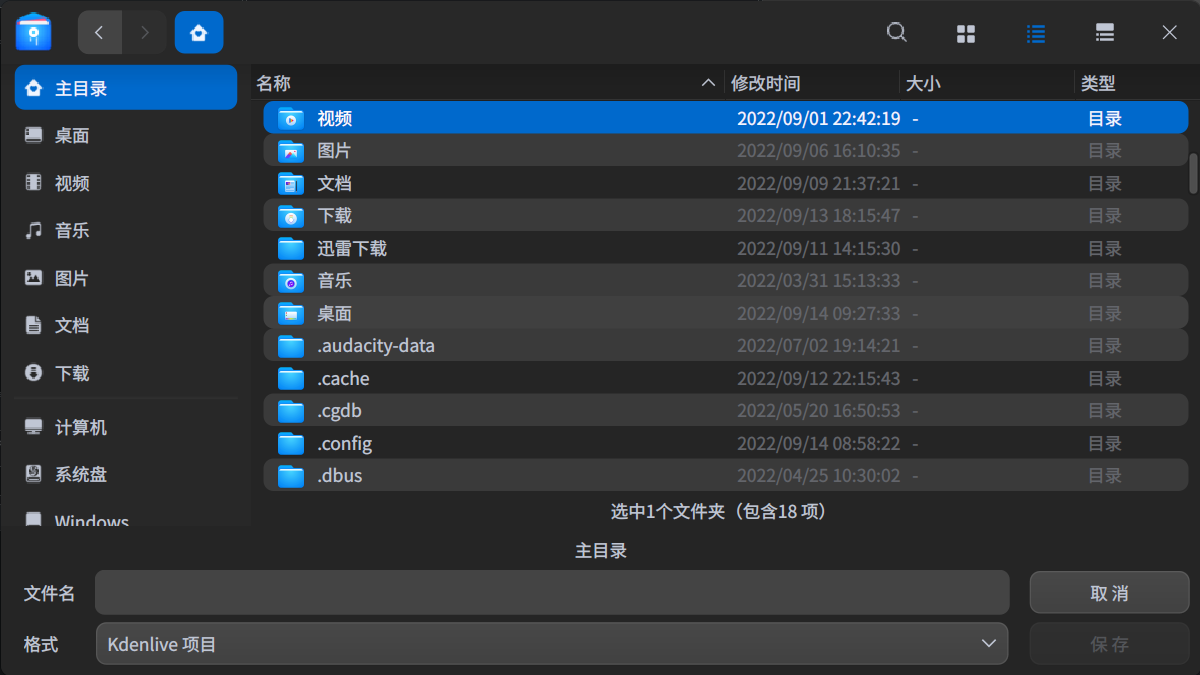Image resolution: width=1200 pixels, height=675 pixels.
Task: Open 文档 in the sidebar
Action: coord(126,325)
